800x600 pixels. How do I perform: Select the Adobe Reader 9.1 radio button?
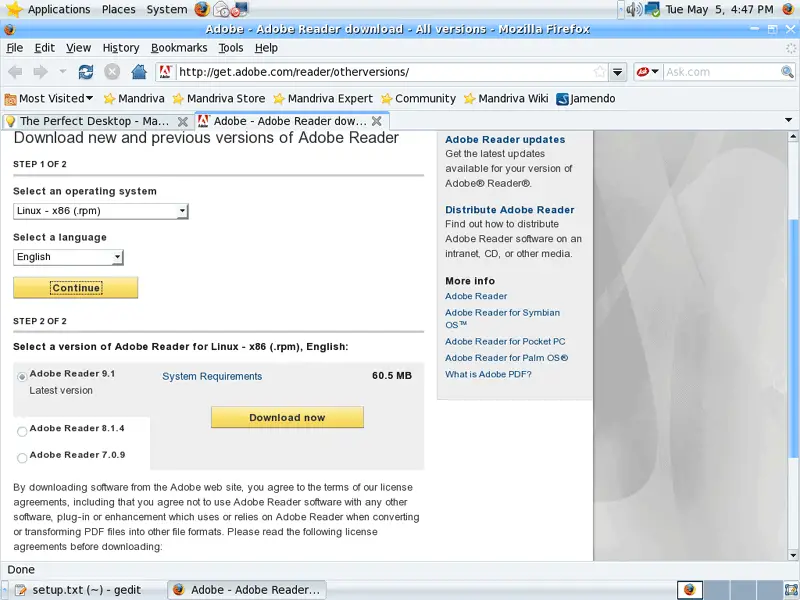click(22, 377)
